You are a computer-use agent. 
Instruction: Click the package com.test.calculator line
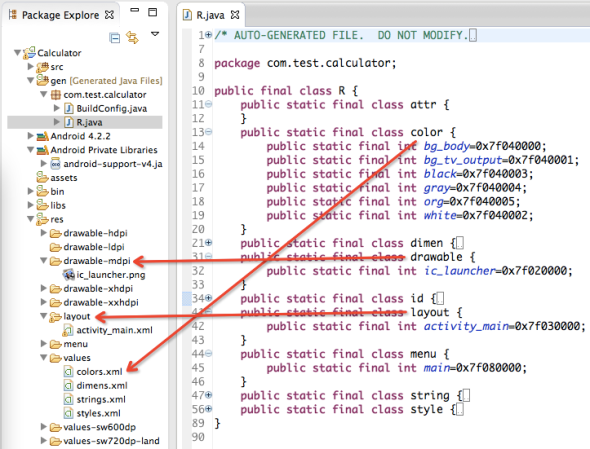coord(305,63)
